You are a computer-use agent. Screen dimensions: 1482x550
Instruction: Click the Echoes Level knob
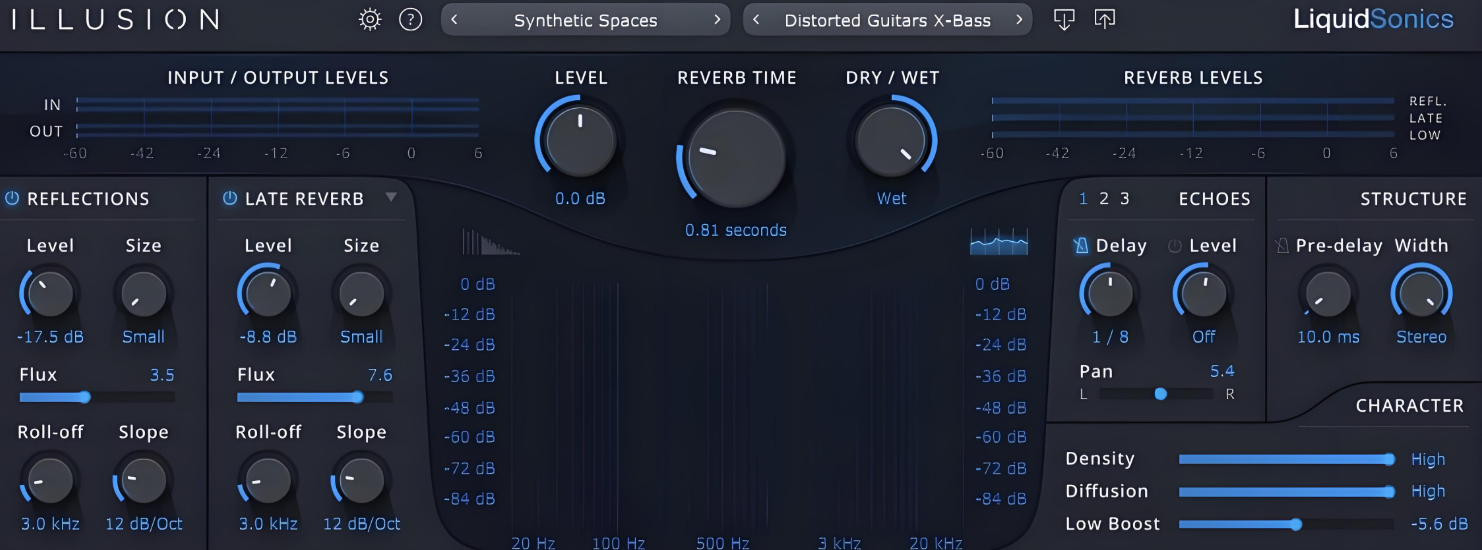tap(1203, 294)
